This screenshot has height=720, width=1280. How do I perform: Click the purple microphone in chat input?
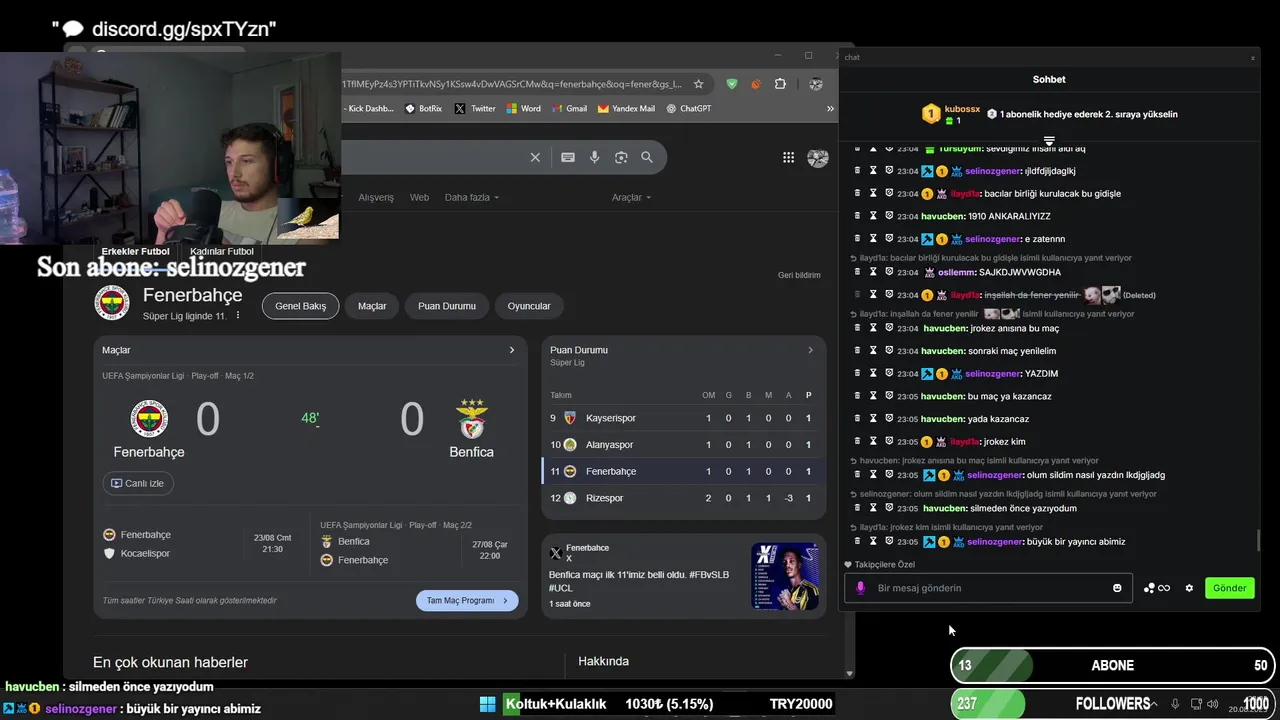(x=860, y=588)
